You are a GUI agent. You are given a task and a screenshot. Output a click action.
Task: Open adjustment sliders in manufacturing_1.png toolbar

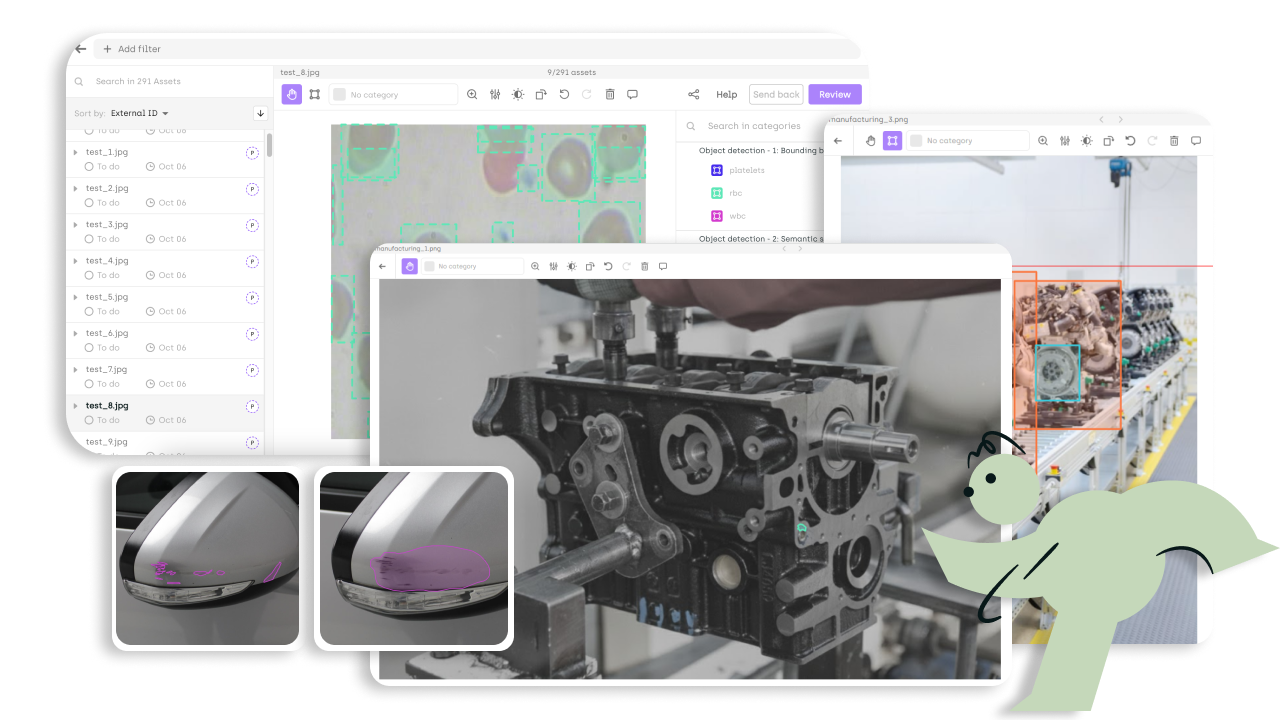[553, 266]
